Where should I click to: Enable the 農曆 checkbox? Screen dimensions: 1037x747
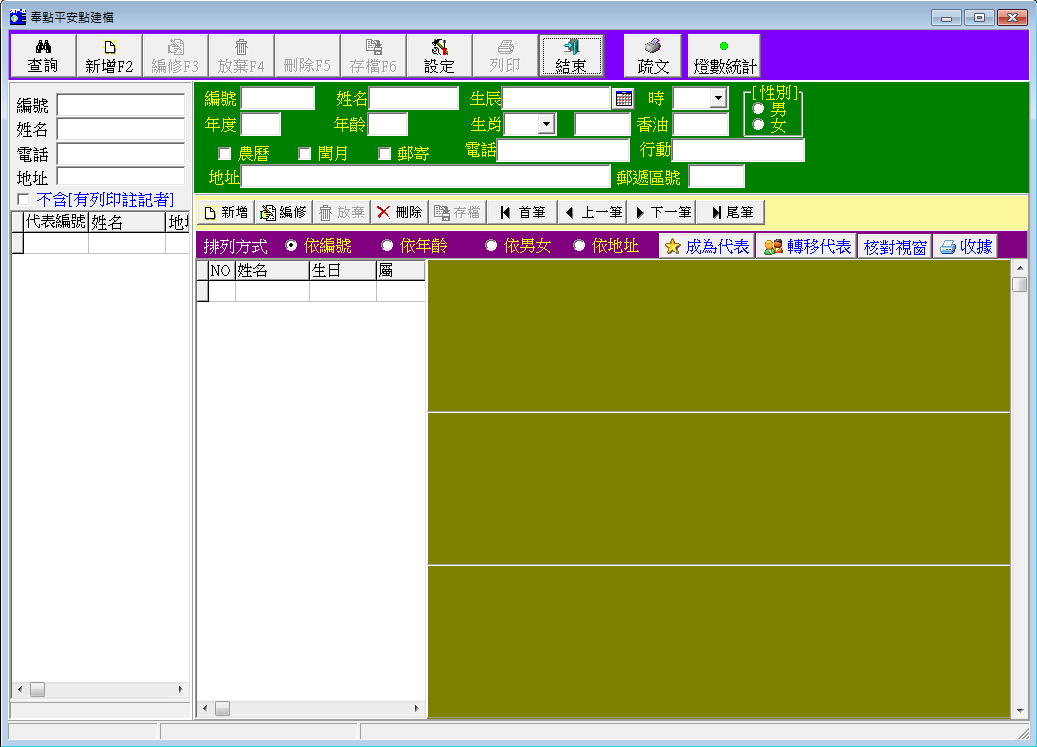pos(225,154)
